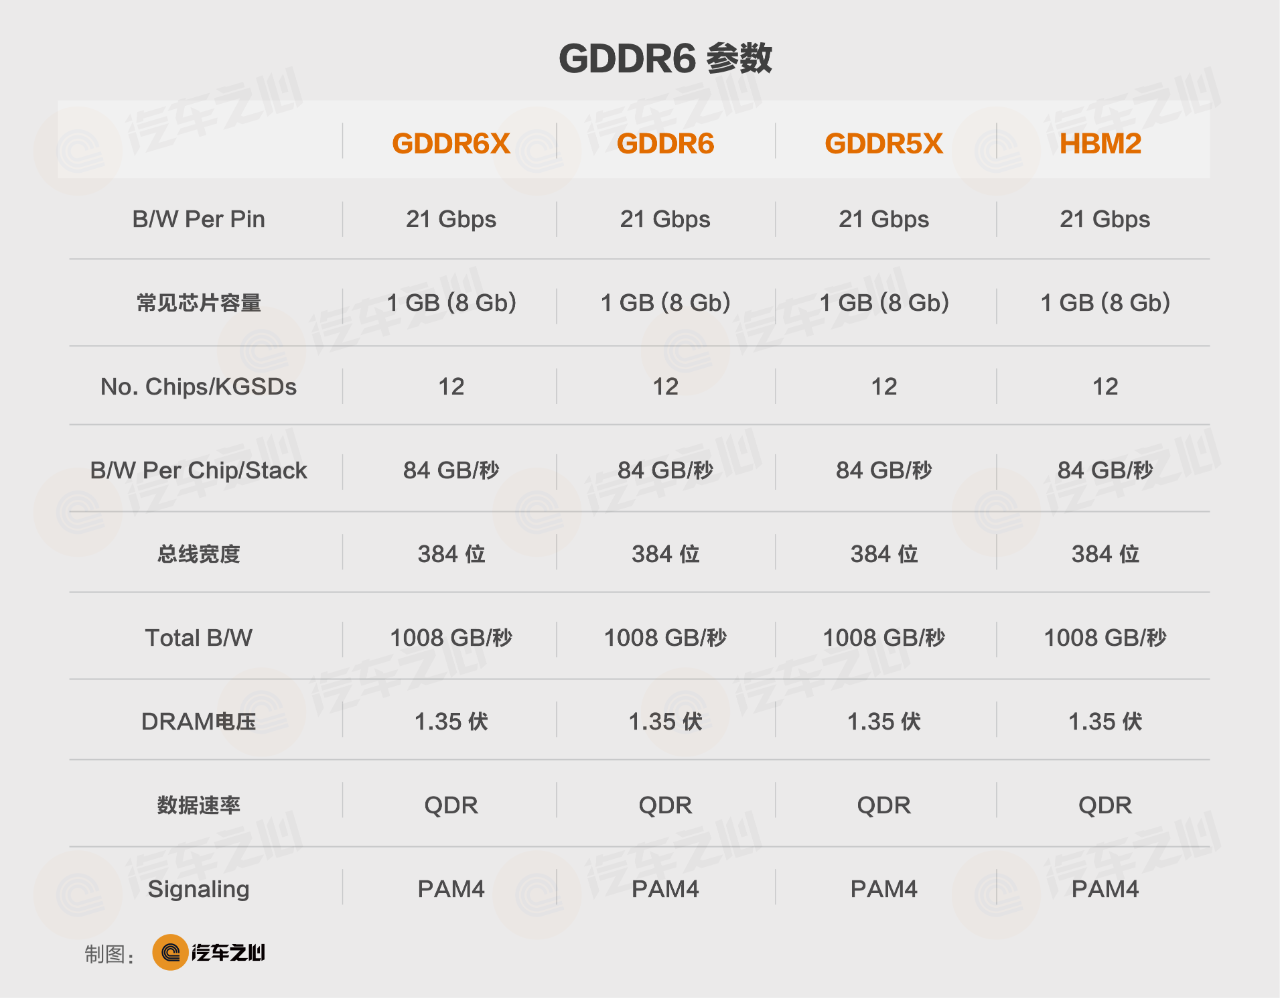This screenshot has width=1280, height=998.
Task: Click "84 GB/秒" under GDDR6X
Action: pyautogui.click(x=451, y=470)
